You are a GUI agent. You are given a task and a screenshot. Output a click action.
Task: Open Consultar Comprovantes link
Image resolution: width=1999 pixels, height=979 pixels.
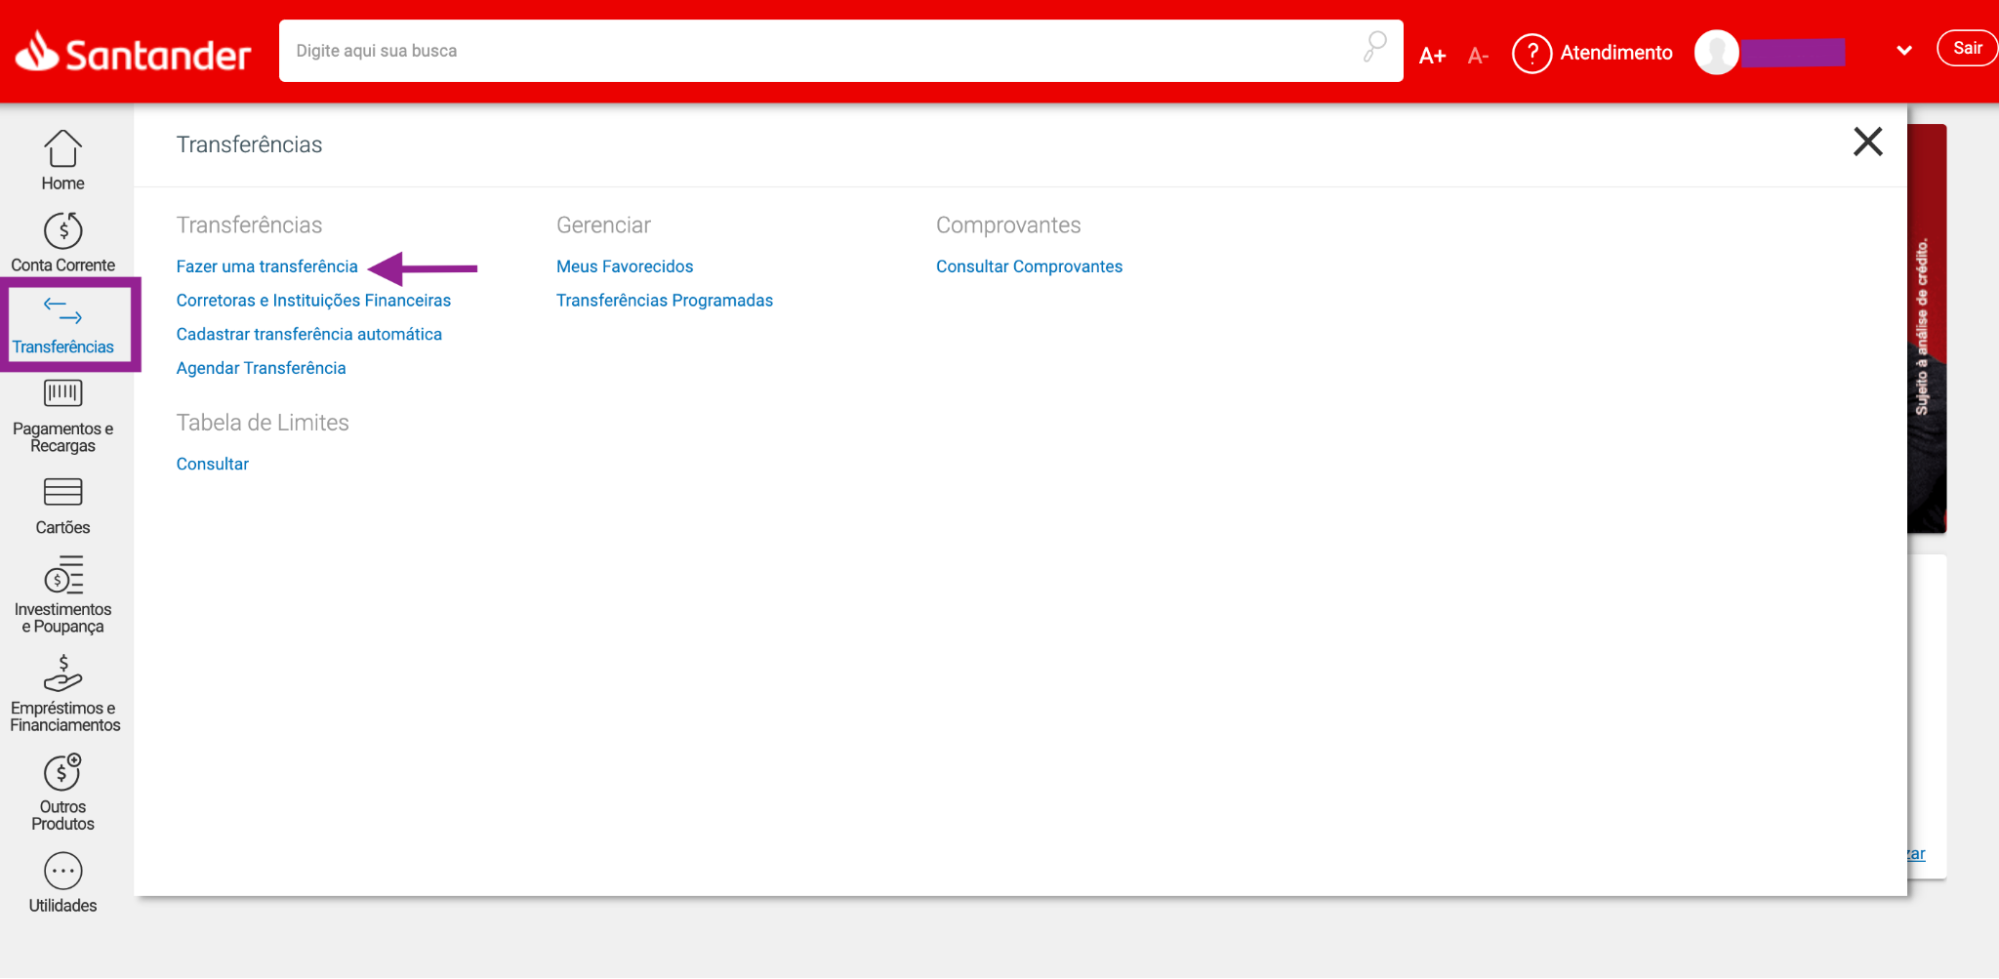[x=1029, y=266]
